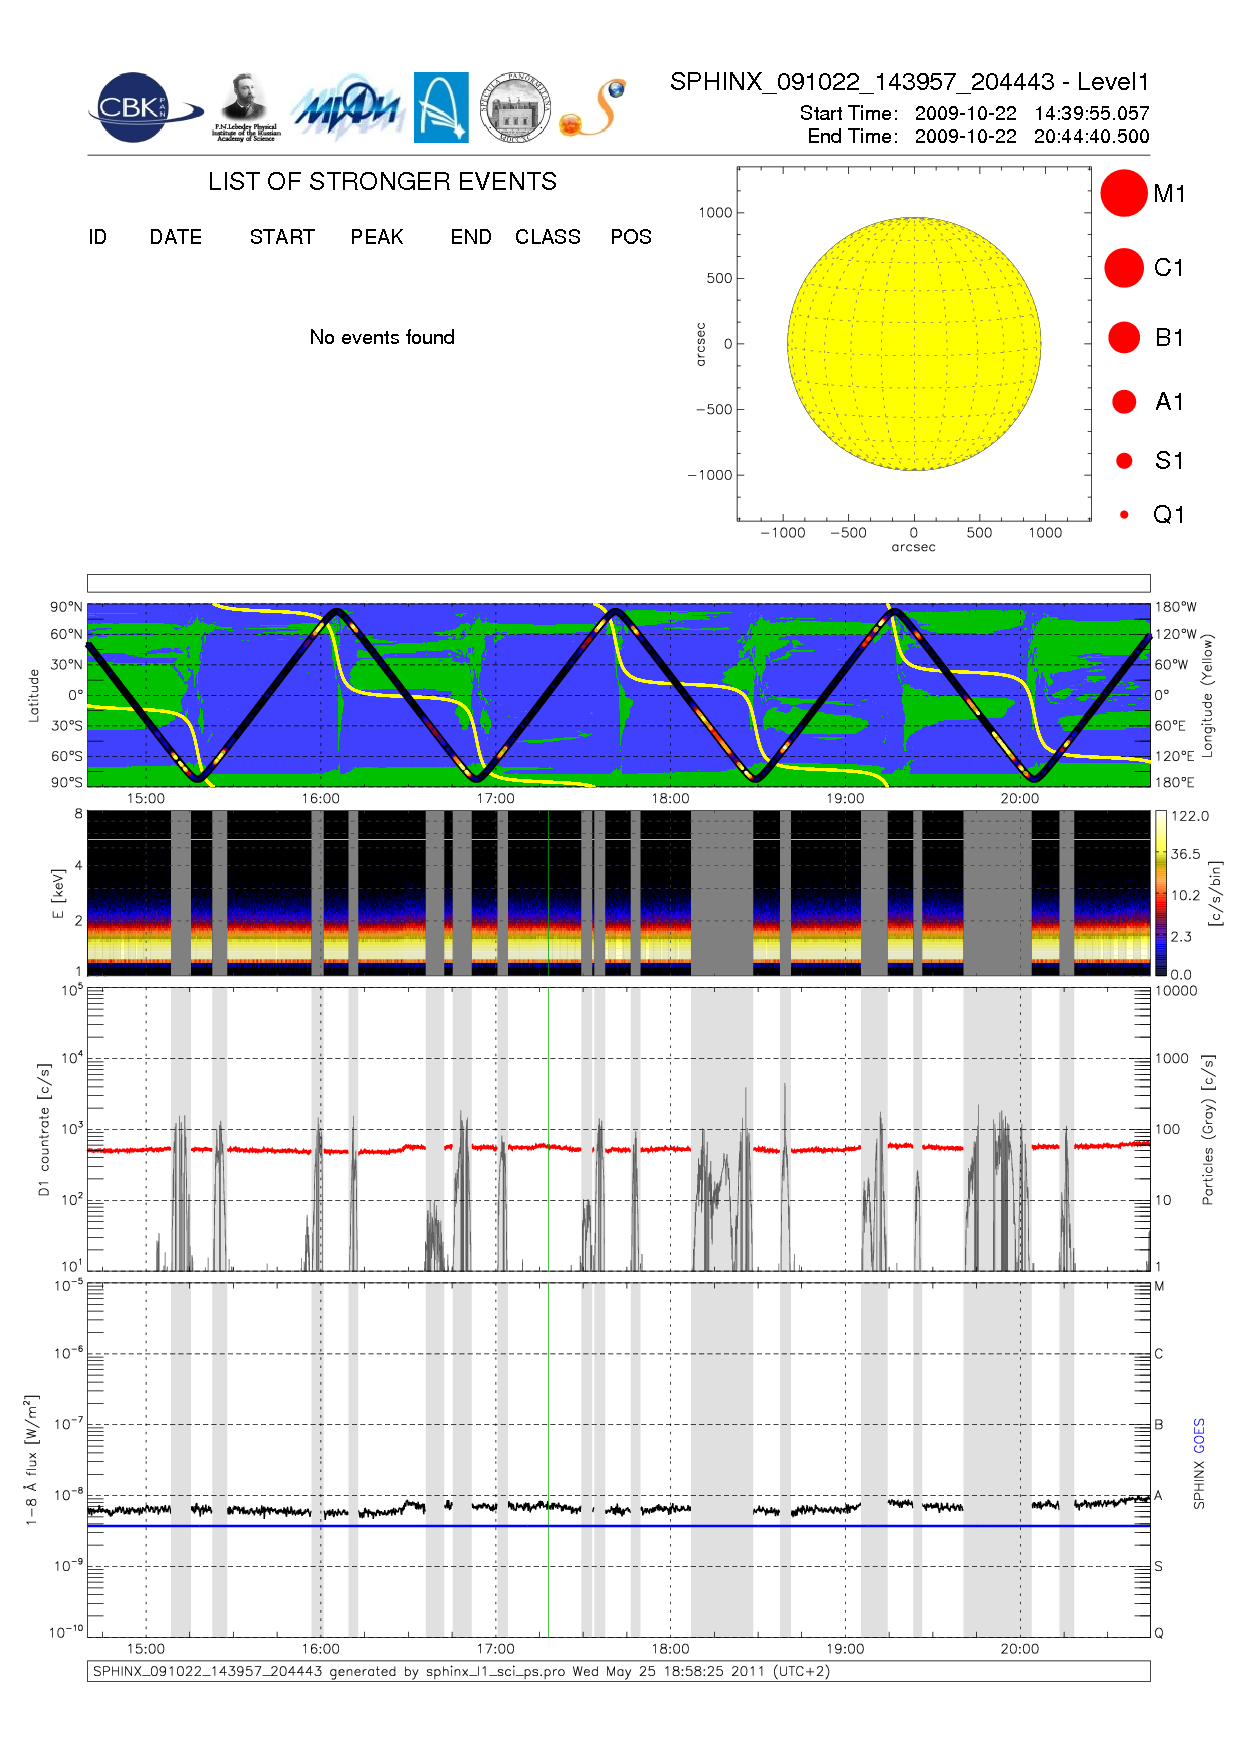
Task: Click the End Time value 20:44:40.500
Action: [x=1091, y=136]
